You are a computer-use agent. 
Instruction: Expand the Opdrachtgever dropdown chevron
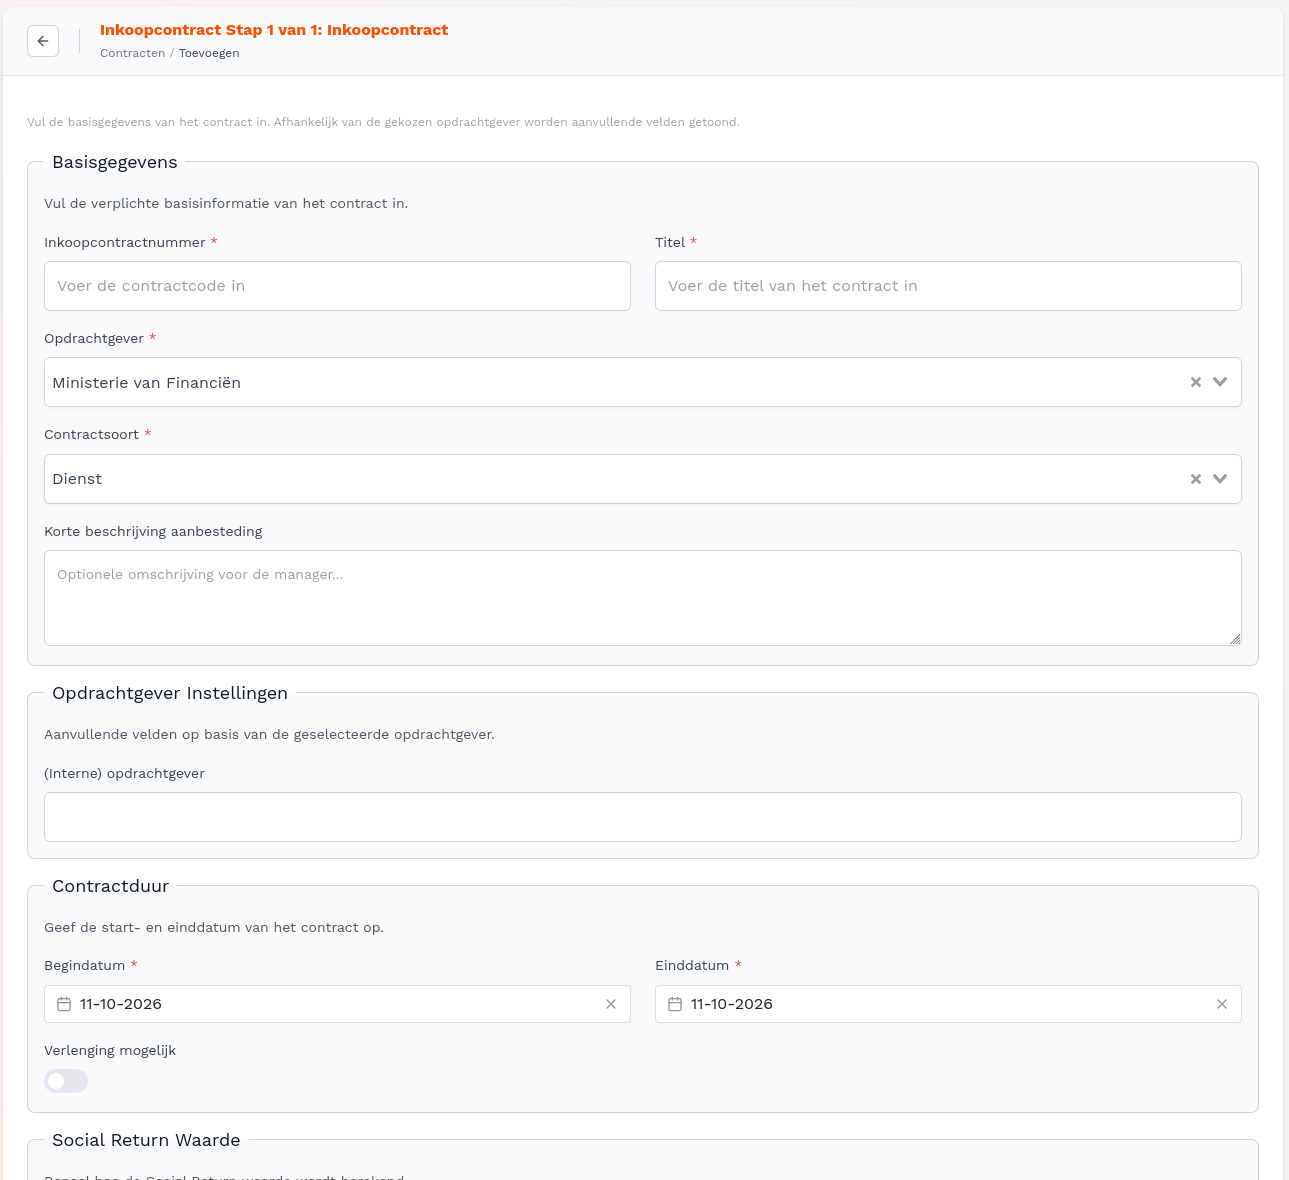coord(1220,382)
